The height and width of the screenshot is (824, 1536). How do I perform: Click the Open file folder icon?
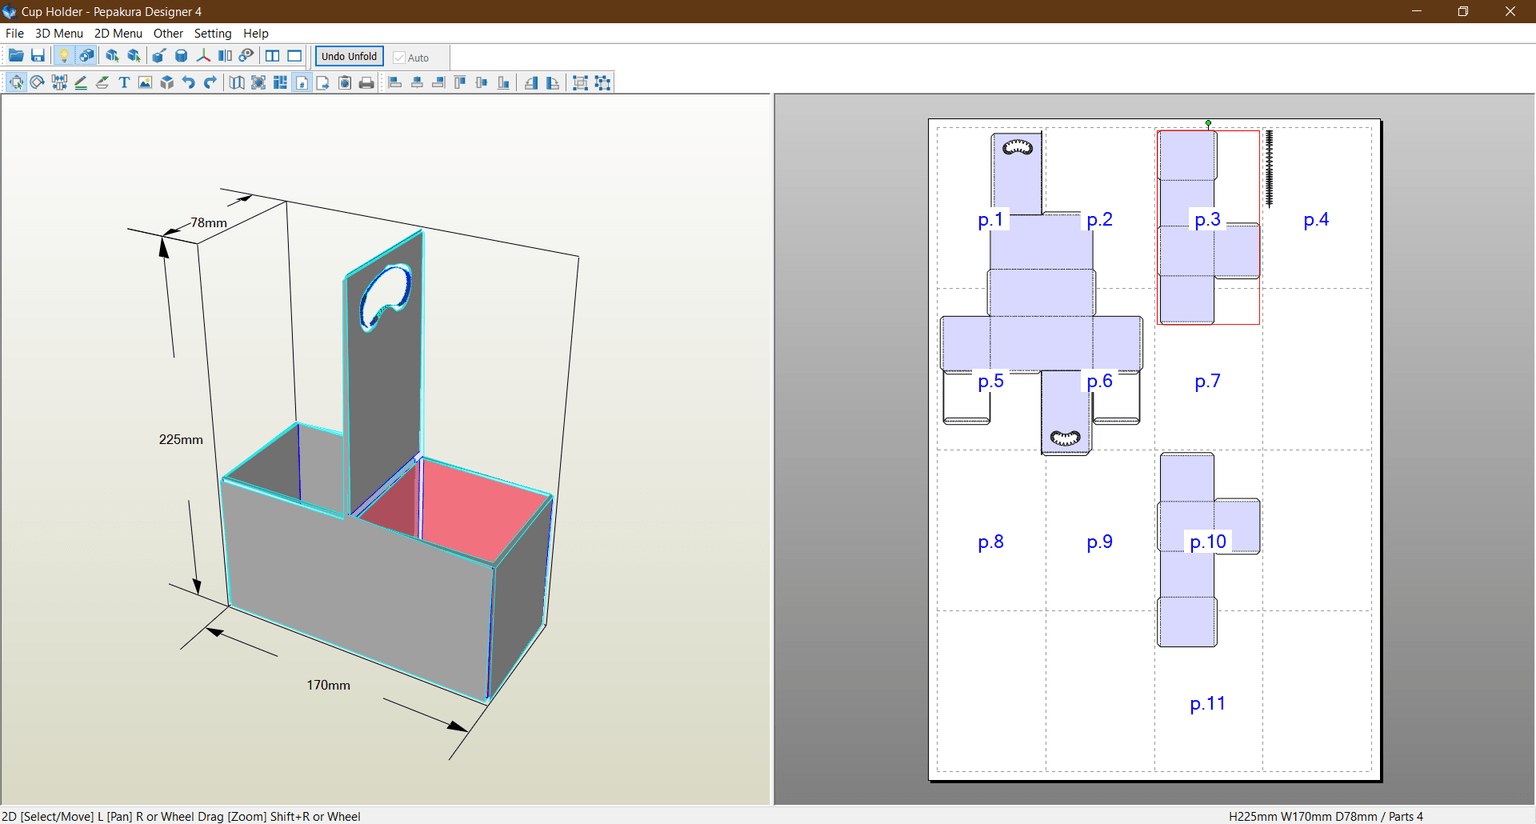coord(16,56)
